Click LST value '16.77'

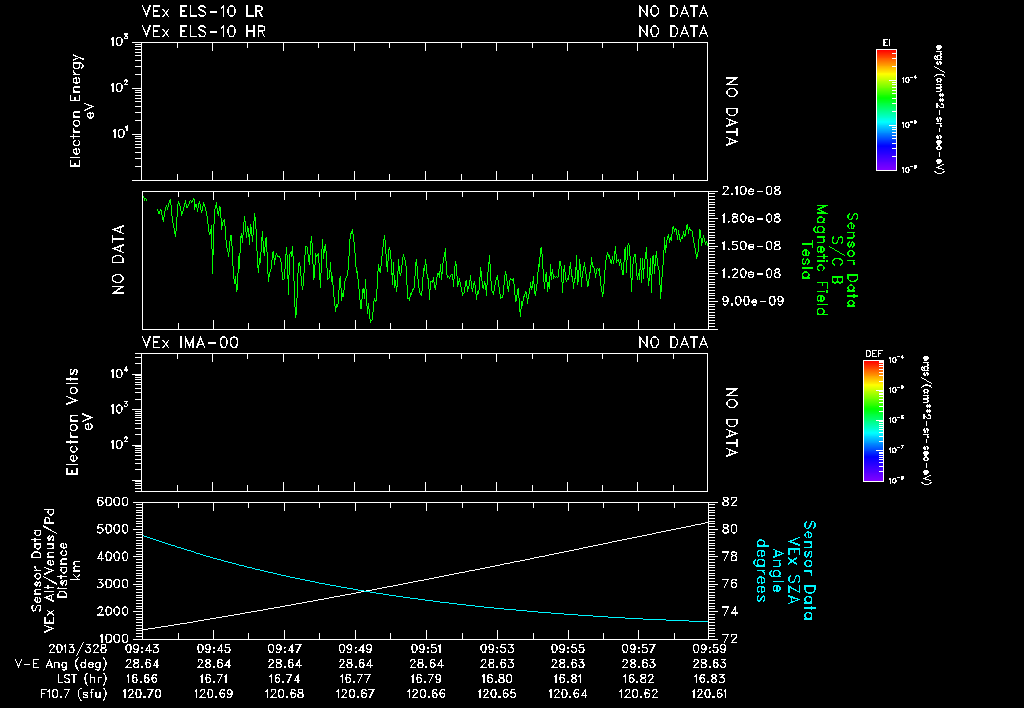(x=355, y=679)
